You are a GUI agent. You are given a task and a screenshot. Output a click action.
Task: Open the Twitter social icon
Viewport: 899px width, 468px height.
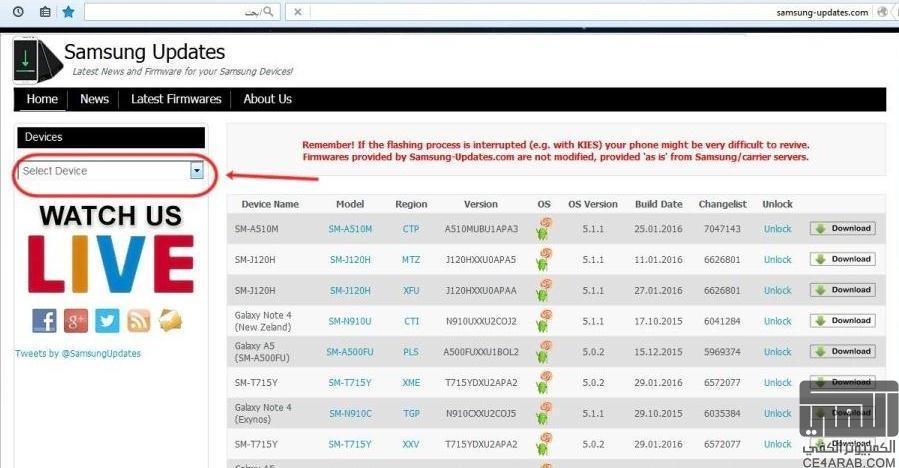coord(107,321)
